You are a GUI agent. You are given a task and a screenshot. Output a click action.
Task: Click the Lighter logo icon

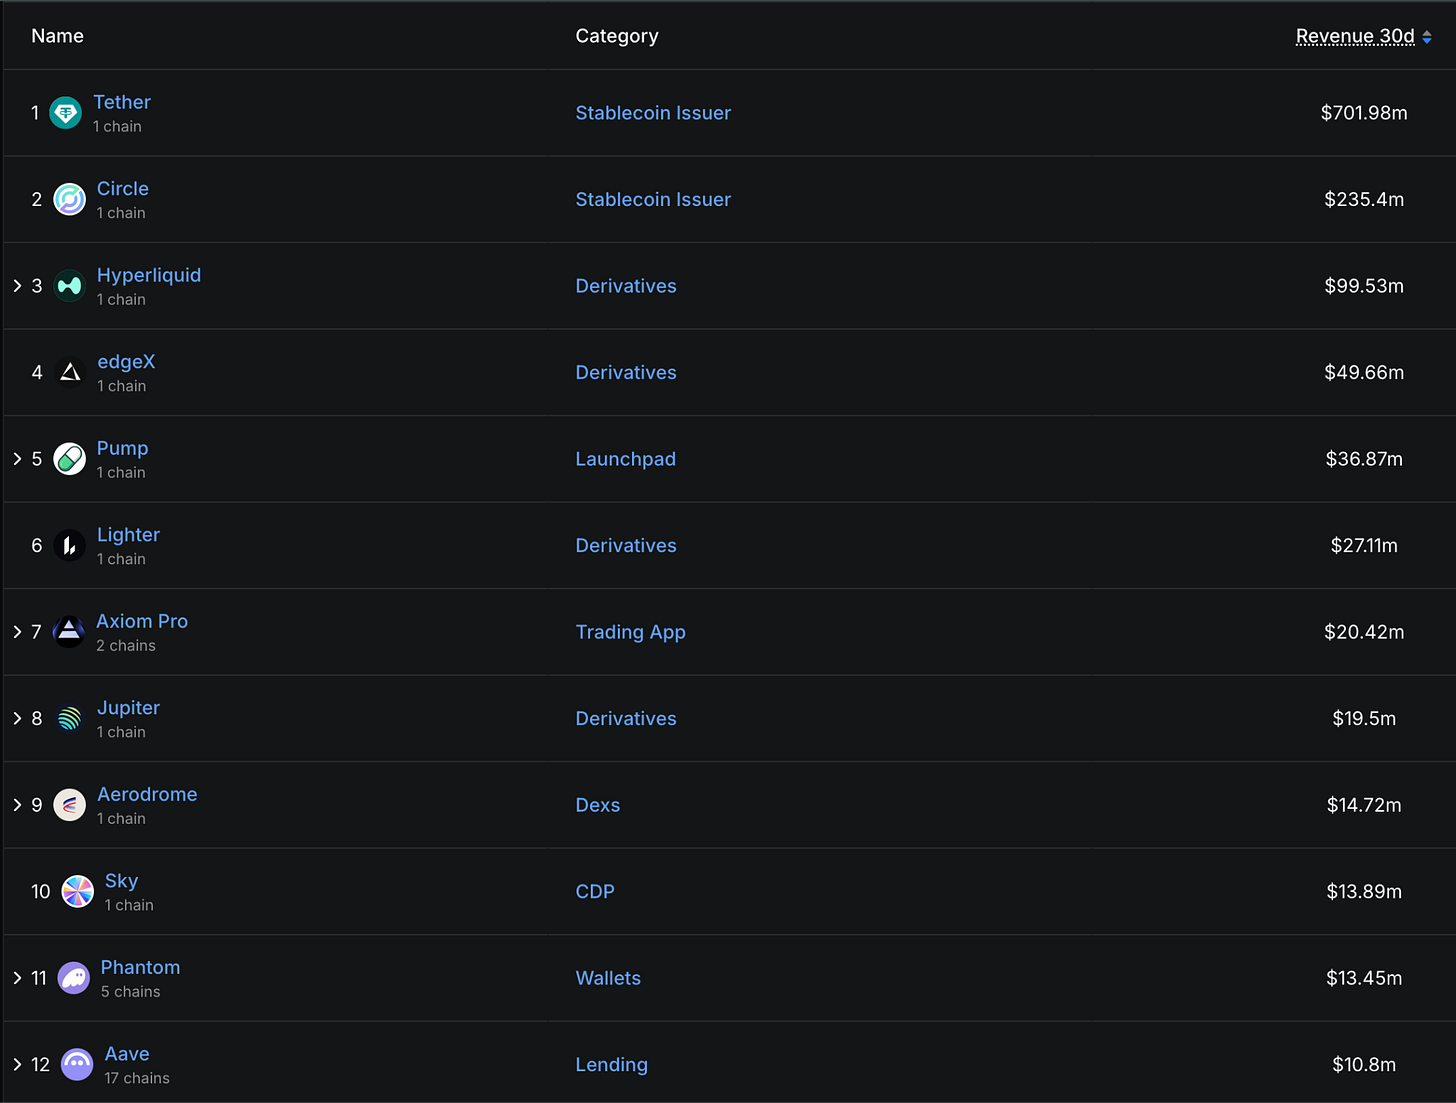pyautogui.click(x=69, y=546)
